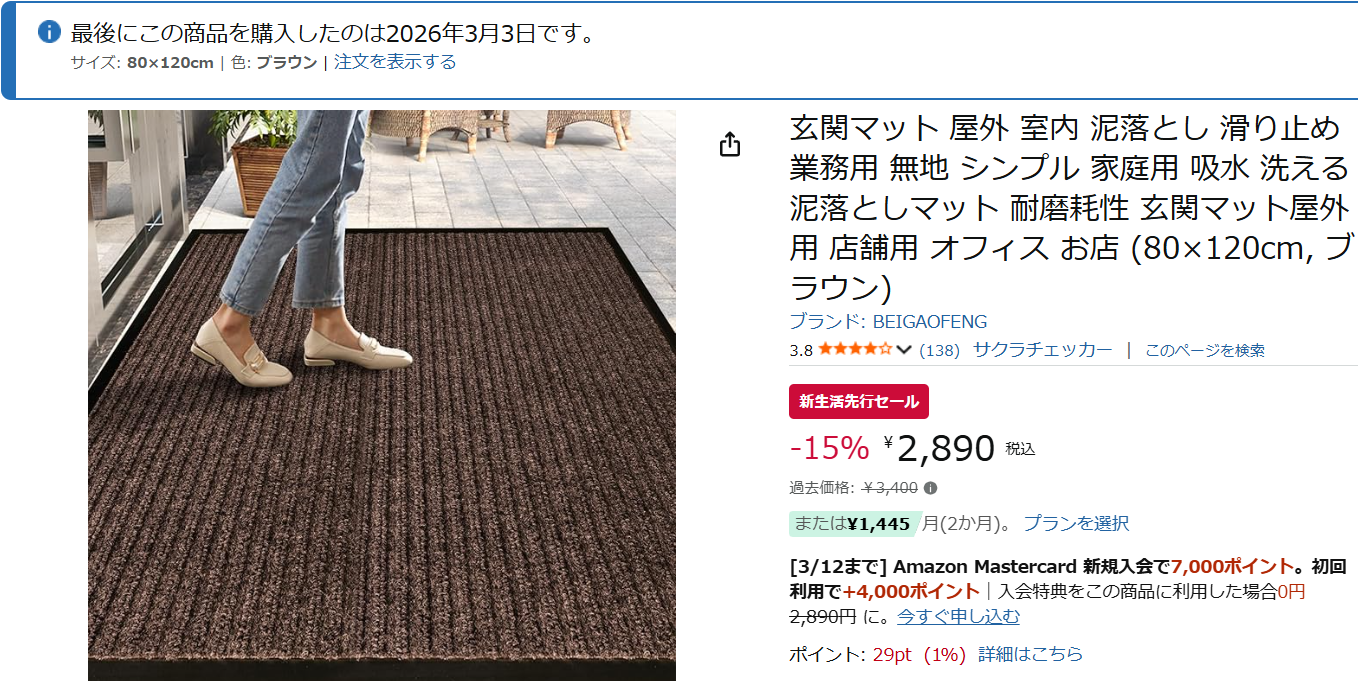
Task: Click the share icon beside product image
Action: (x=730, y=144)
